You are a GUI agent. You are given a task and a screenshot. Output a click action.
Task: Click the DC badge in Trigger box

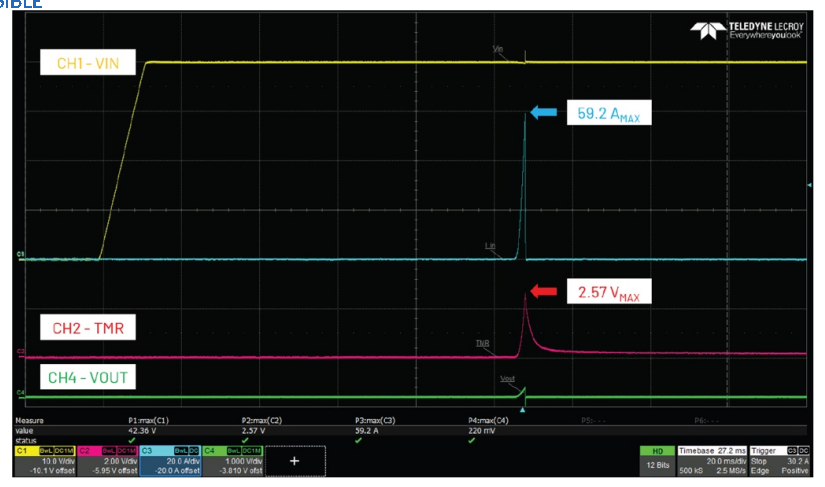(x=803, y=451)
